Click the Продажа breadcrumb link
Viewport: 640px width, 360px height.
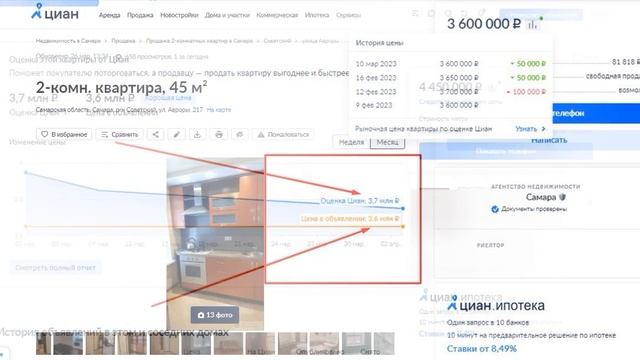(x=123, y=41)
